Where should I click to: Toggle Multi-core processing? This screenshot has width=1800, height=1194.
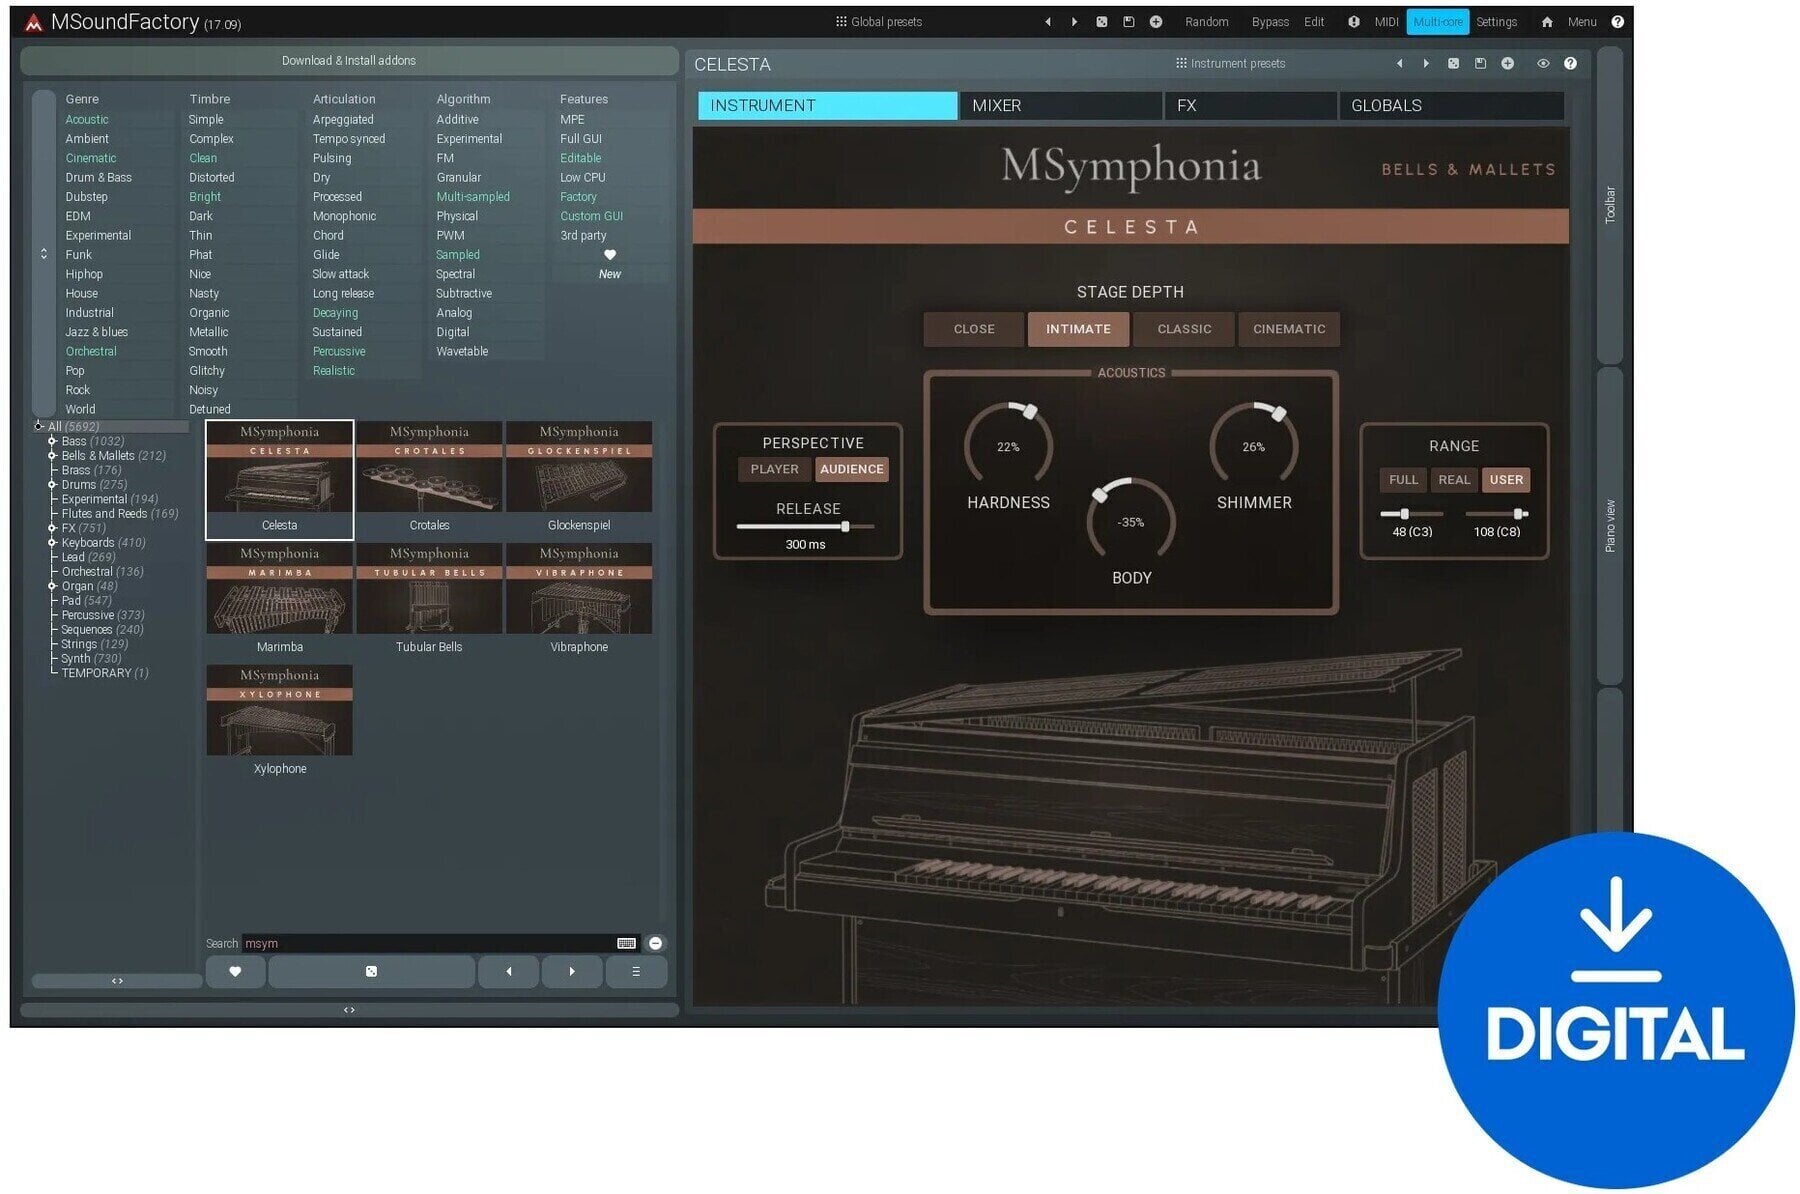1437,22
